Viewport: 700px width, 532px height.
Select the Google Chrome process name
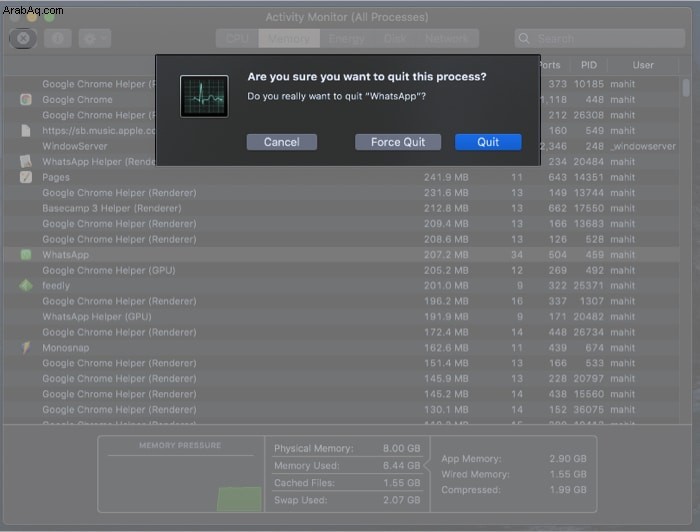pos(77,100)
